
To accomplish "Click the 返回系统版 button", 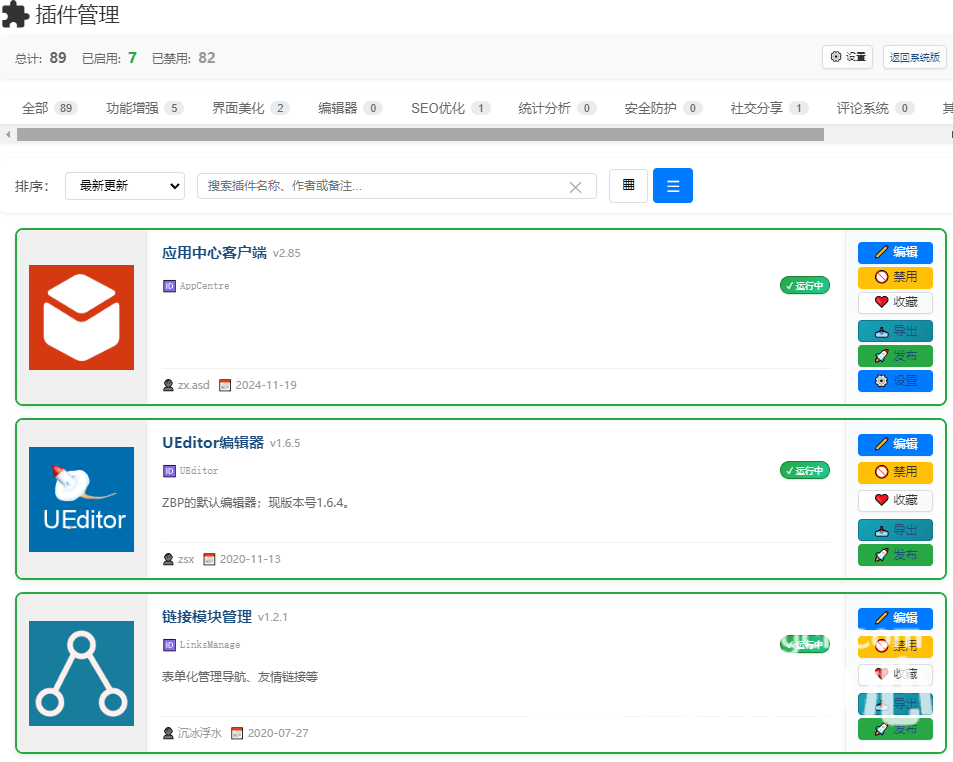I will click(x=914, y=57).
